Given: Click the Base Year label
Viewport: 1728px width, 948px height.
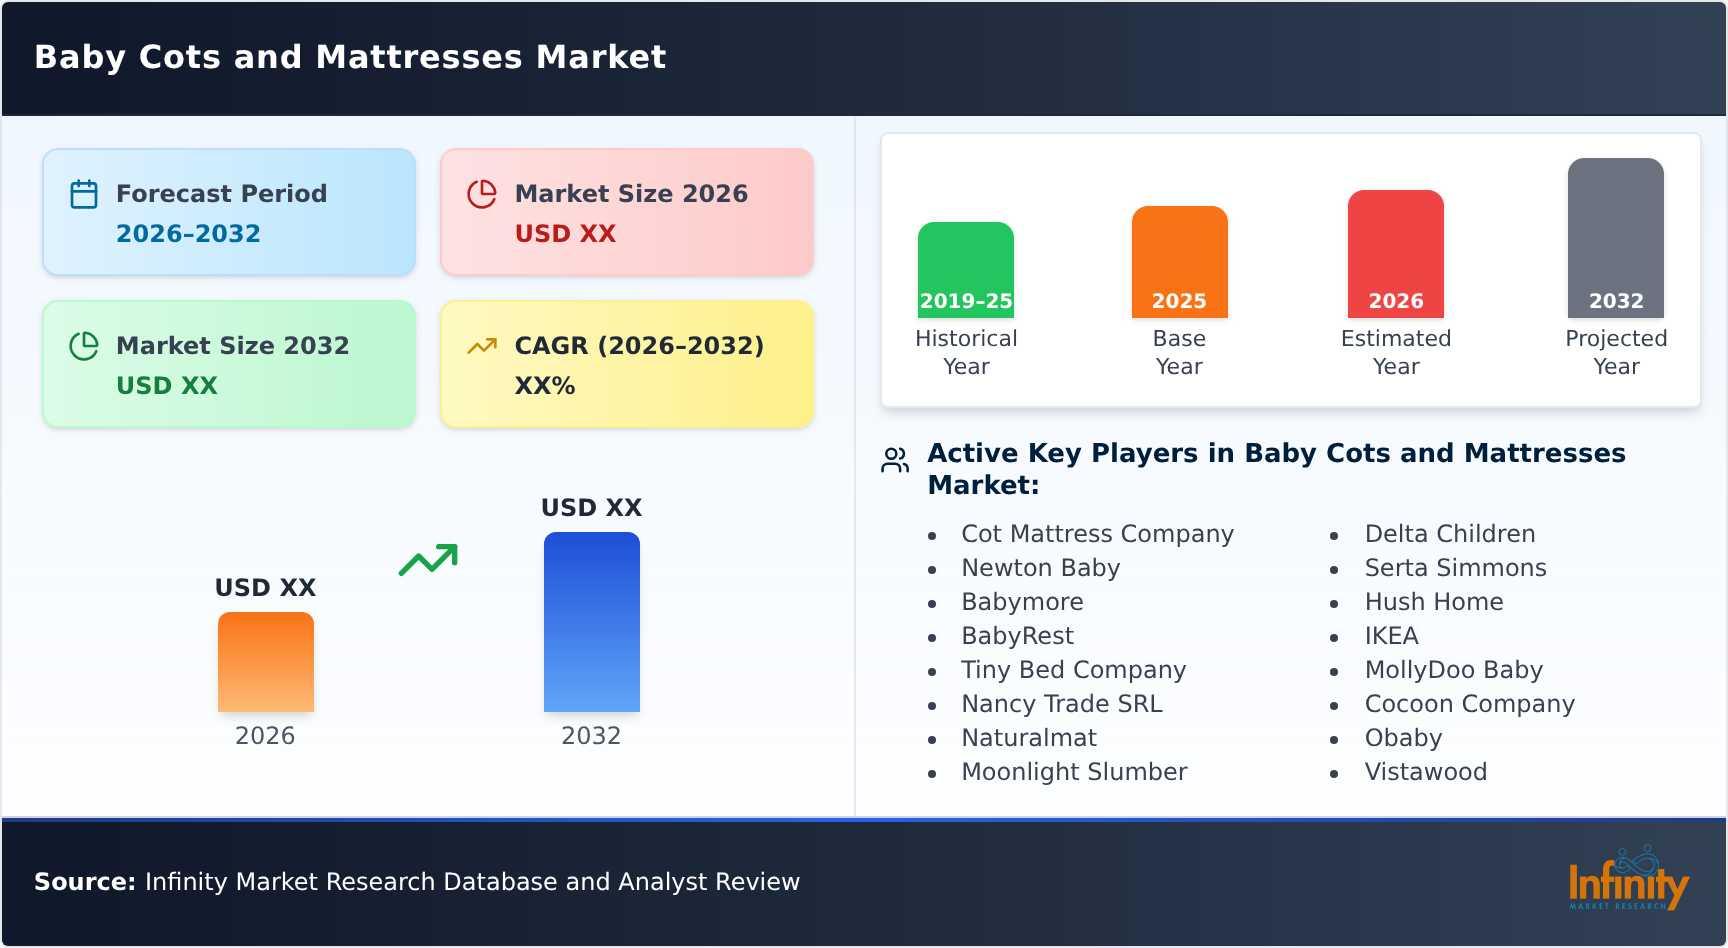Looking at the screenshot, I should 1179,352.
